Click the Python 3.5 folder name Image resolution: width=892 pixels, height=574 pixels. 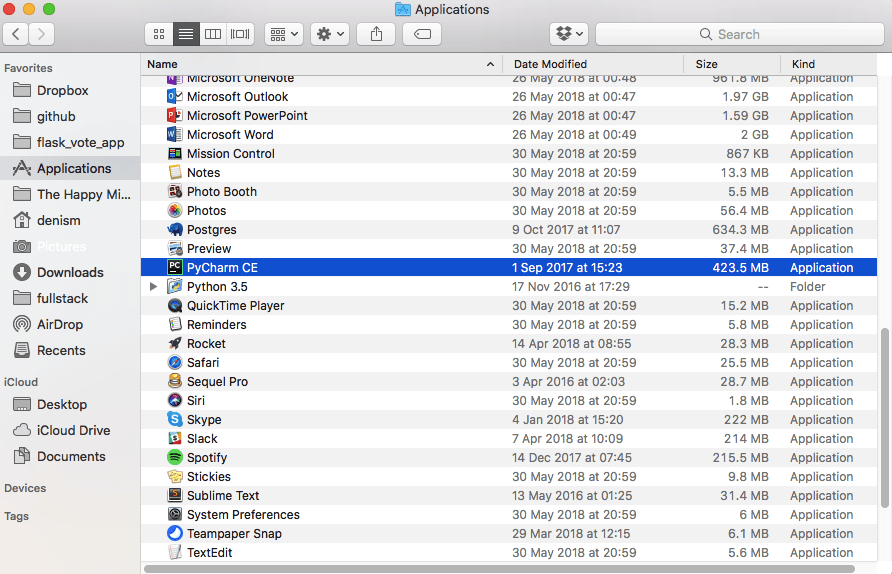pos(217,287)
